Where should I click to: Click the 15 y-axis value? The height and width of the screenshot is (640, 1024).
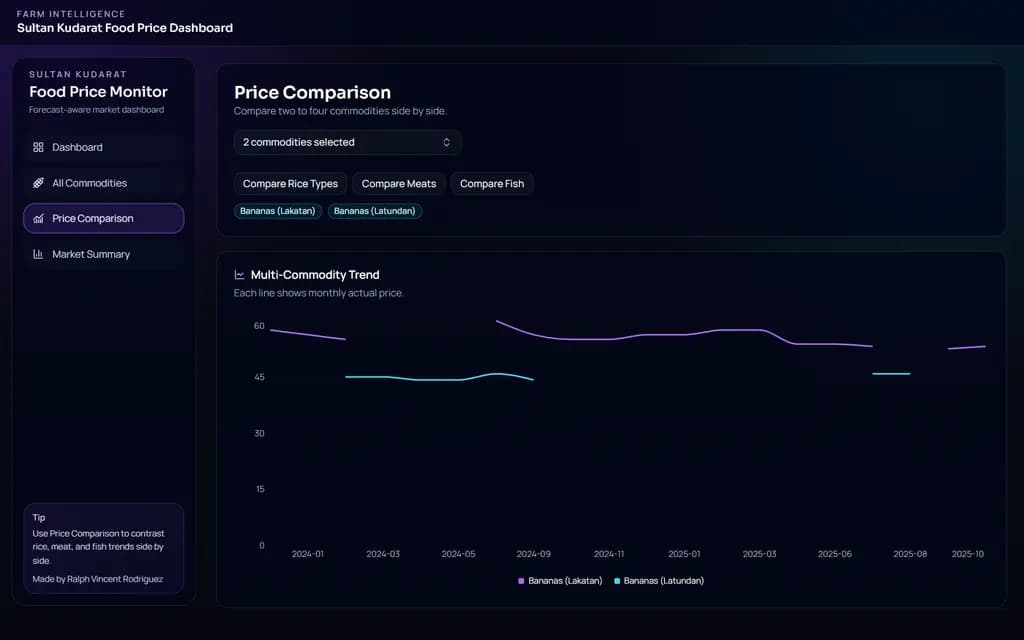[x=260, y=489]
